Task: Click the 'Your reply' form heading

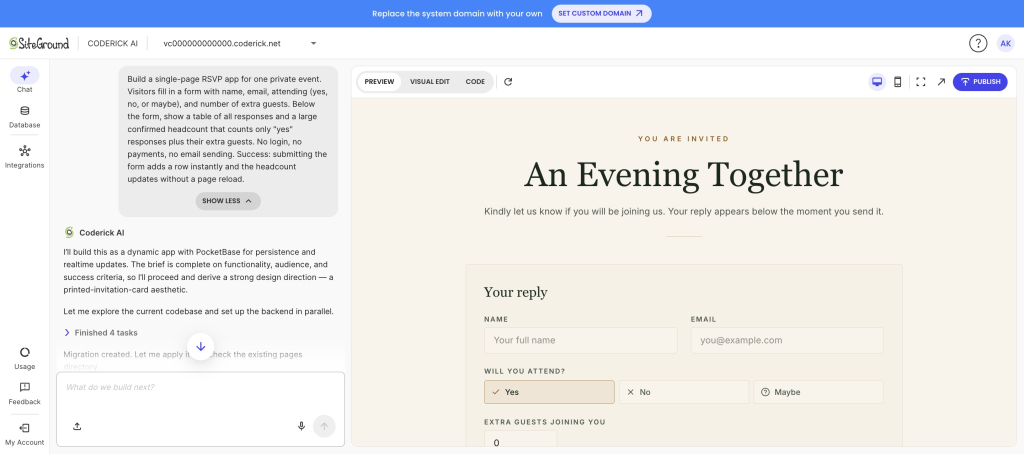Action: click(515, 292)
